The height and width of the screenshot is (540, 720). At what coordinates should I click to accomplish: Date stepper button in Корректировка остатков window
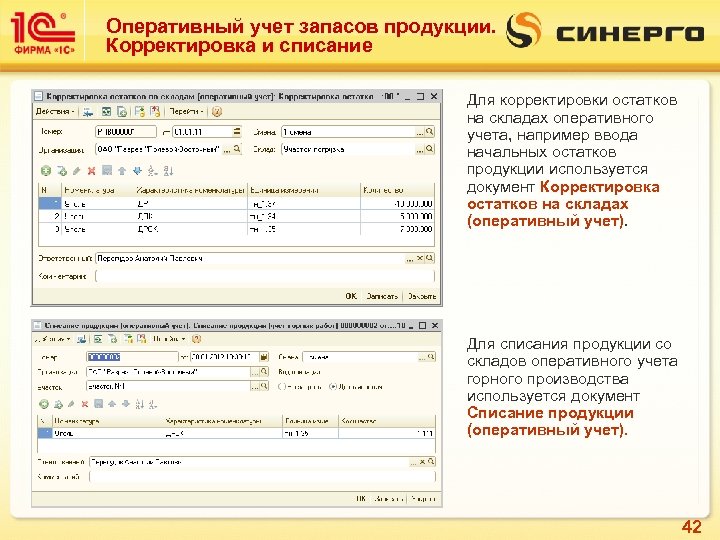click(x=236, y=132)
